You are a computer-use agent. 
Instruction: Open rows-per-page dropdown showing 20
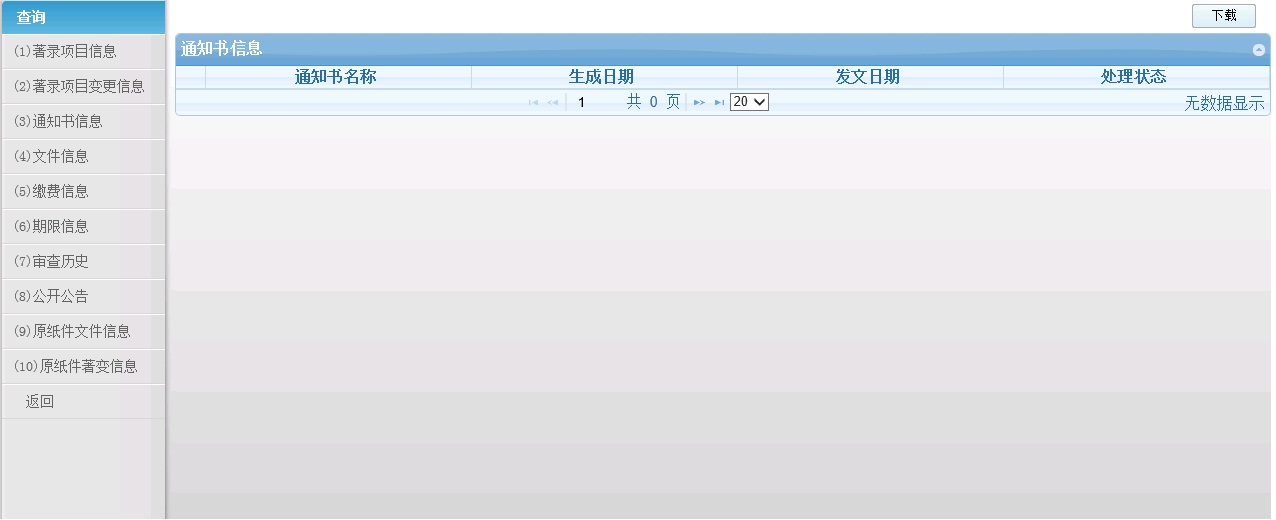(x=749, y=102)
